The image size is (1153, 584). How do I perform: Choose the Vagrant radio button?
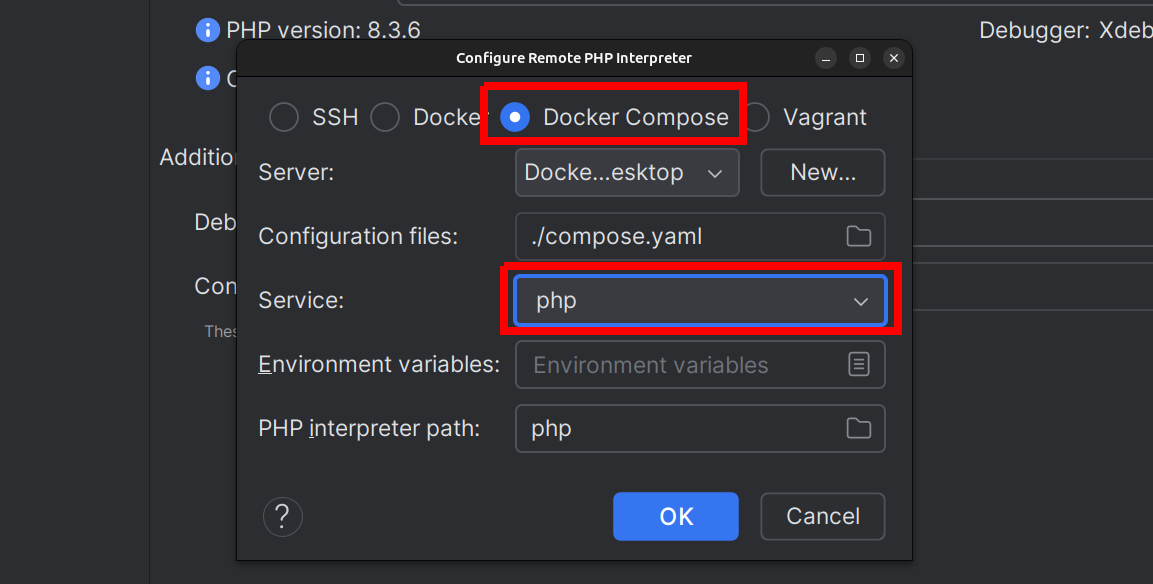[x=757, y=117]
